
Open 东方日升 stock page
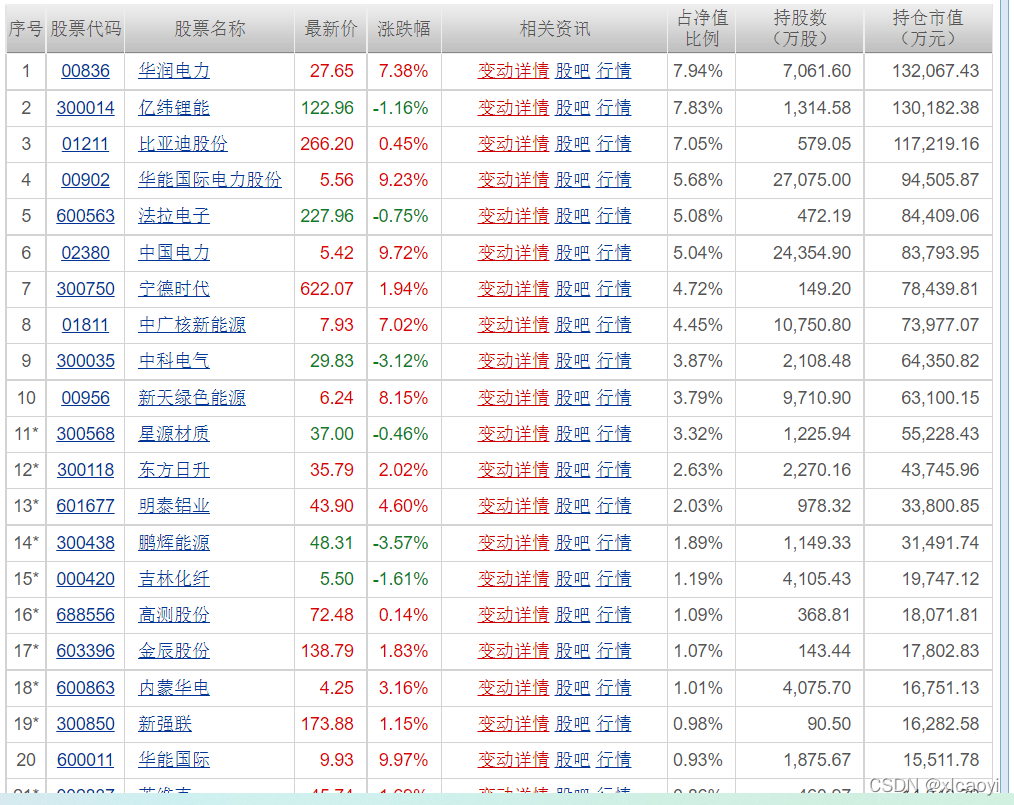point(174,470)
